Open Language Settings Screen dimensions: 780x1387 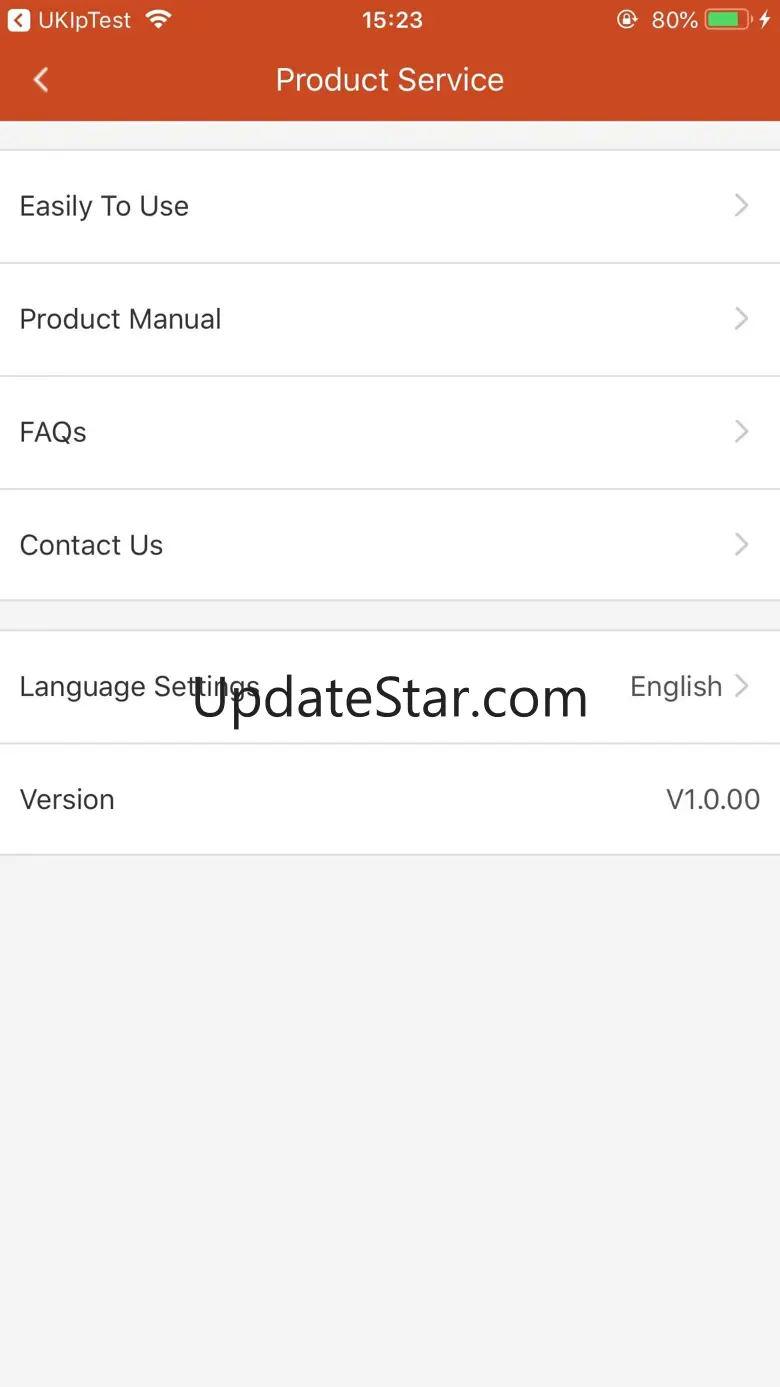[x=390, y=687]
